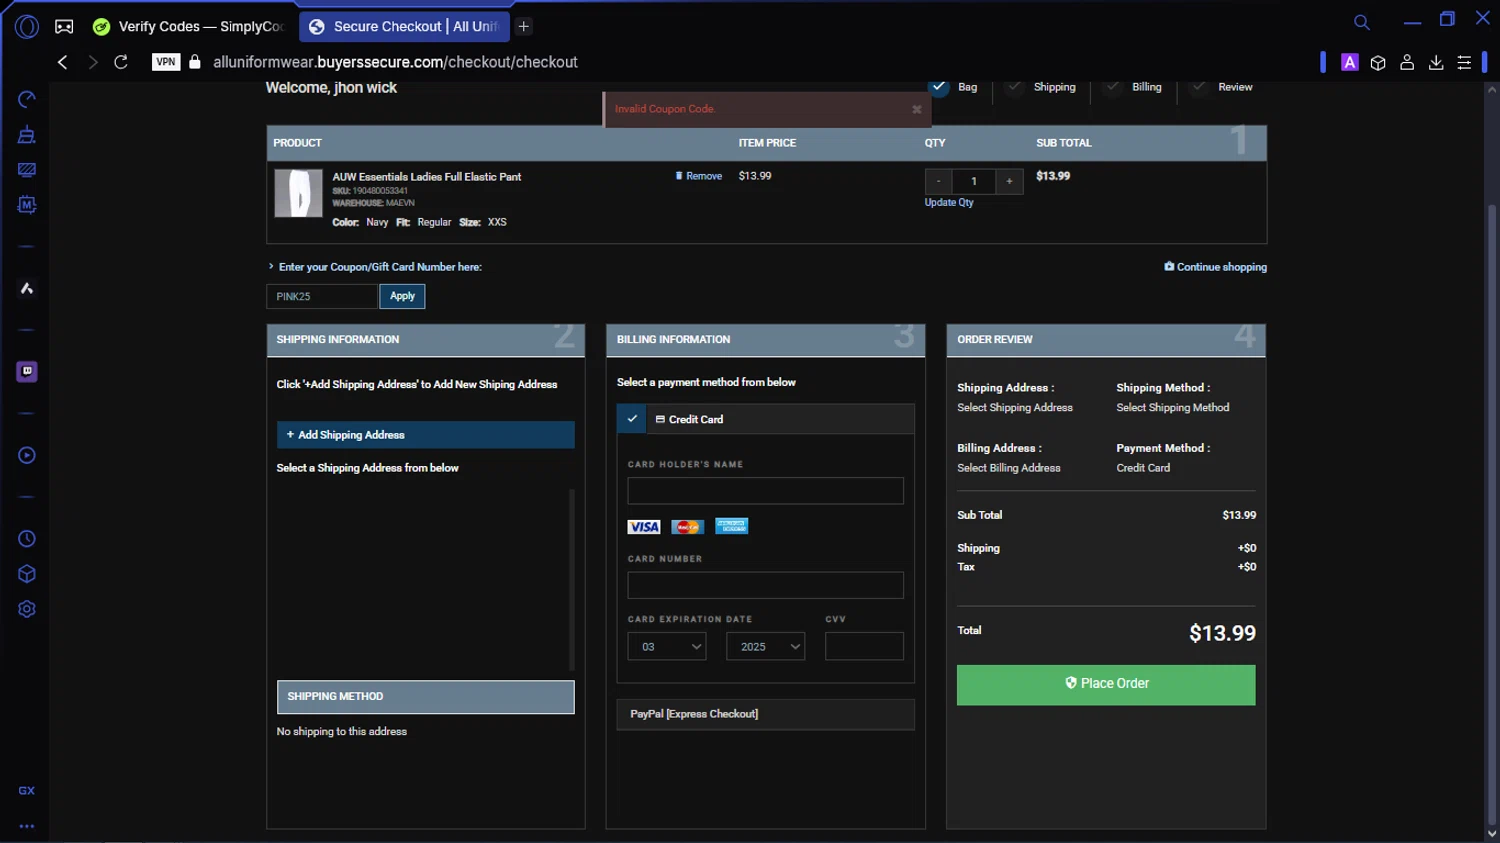Open the Twitch sidebar icon
This screenshot has width=1500, height=843.
[27, 371]
